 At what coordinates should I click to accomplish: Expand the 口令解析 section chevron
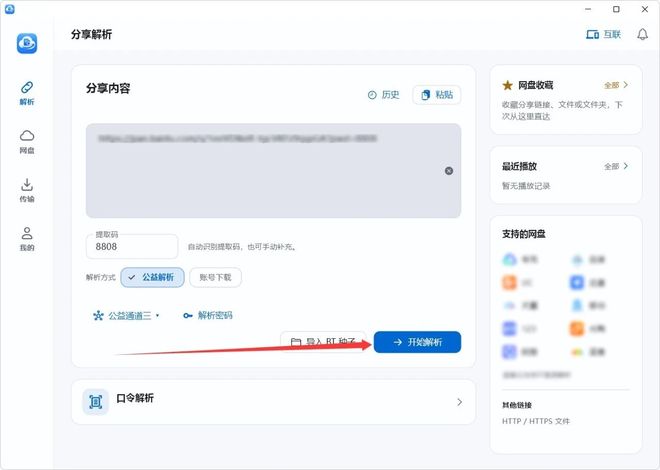[x=459, y=402]
